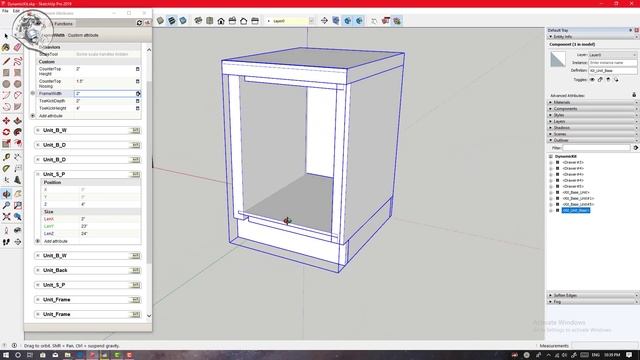The image size is (640, 360).
Task: Select the Tape Measure tool
Action: (x=6, y=157)
